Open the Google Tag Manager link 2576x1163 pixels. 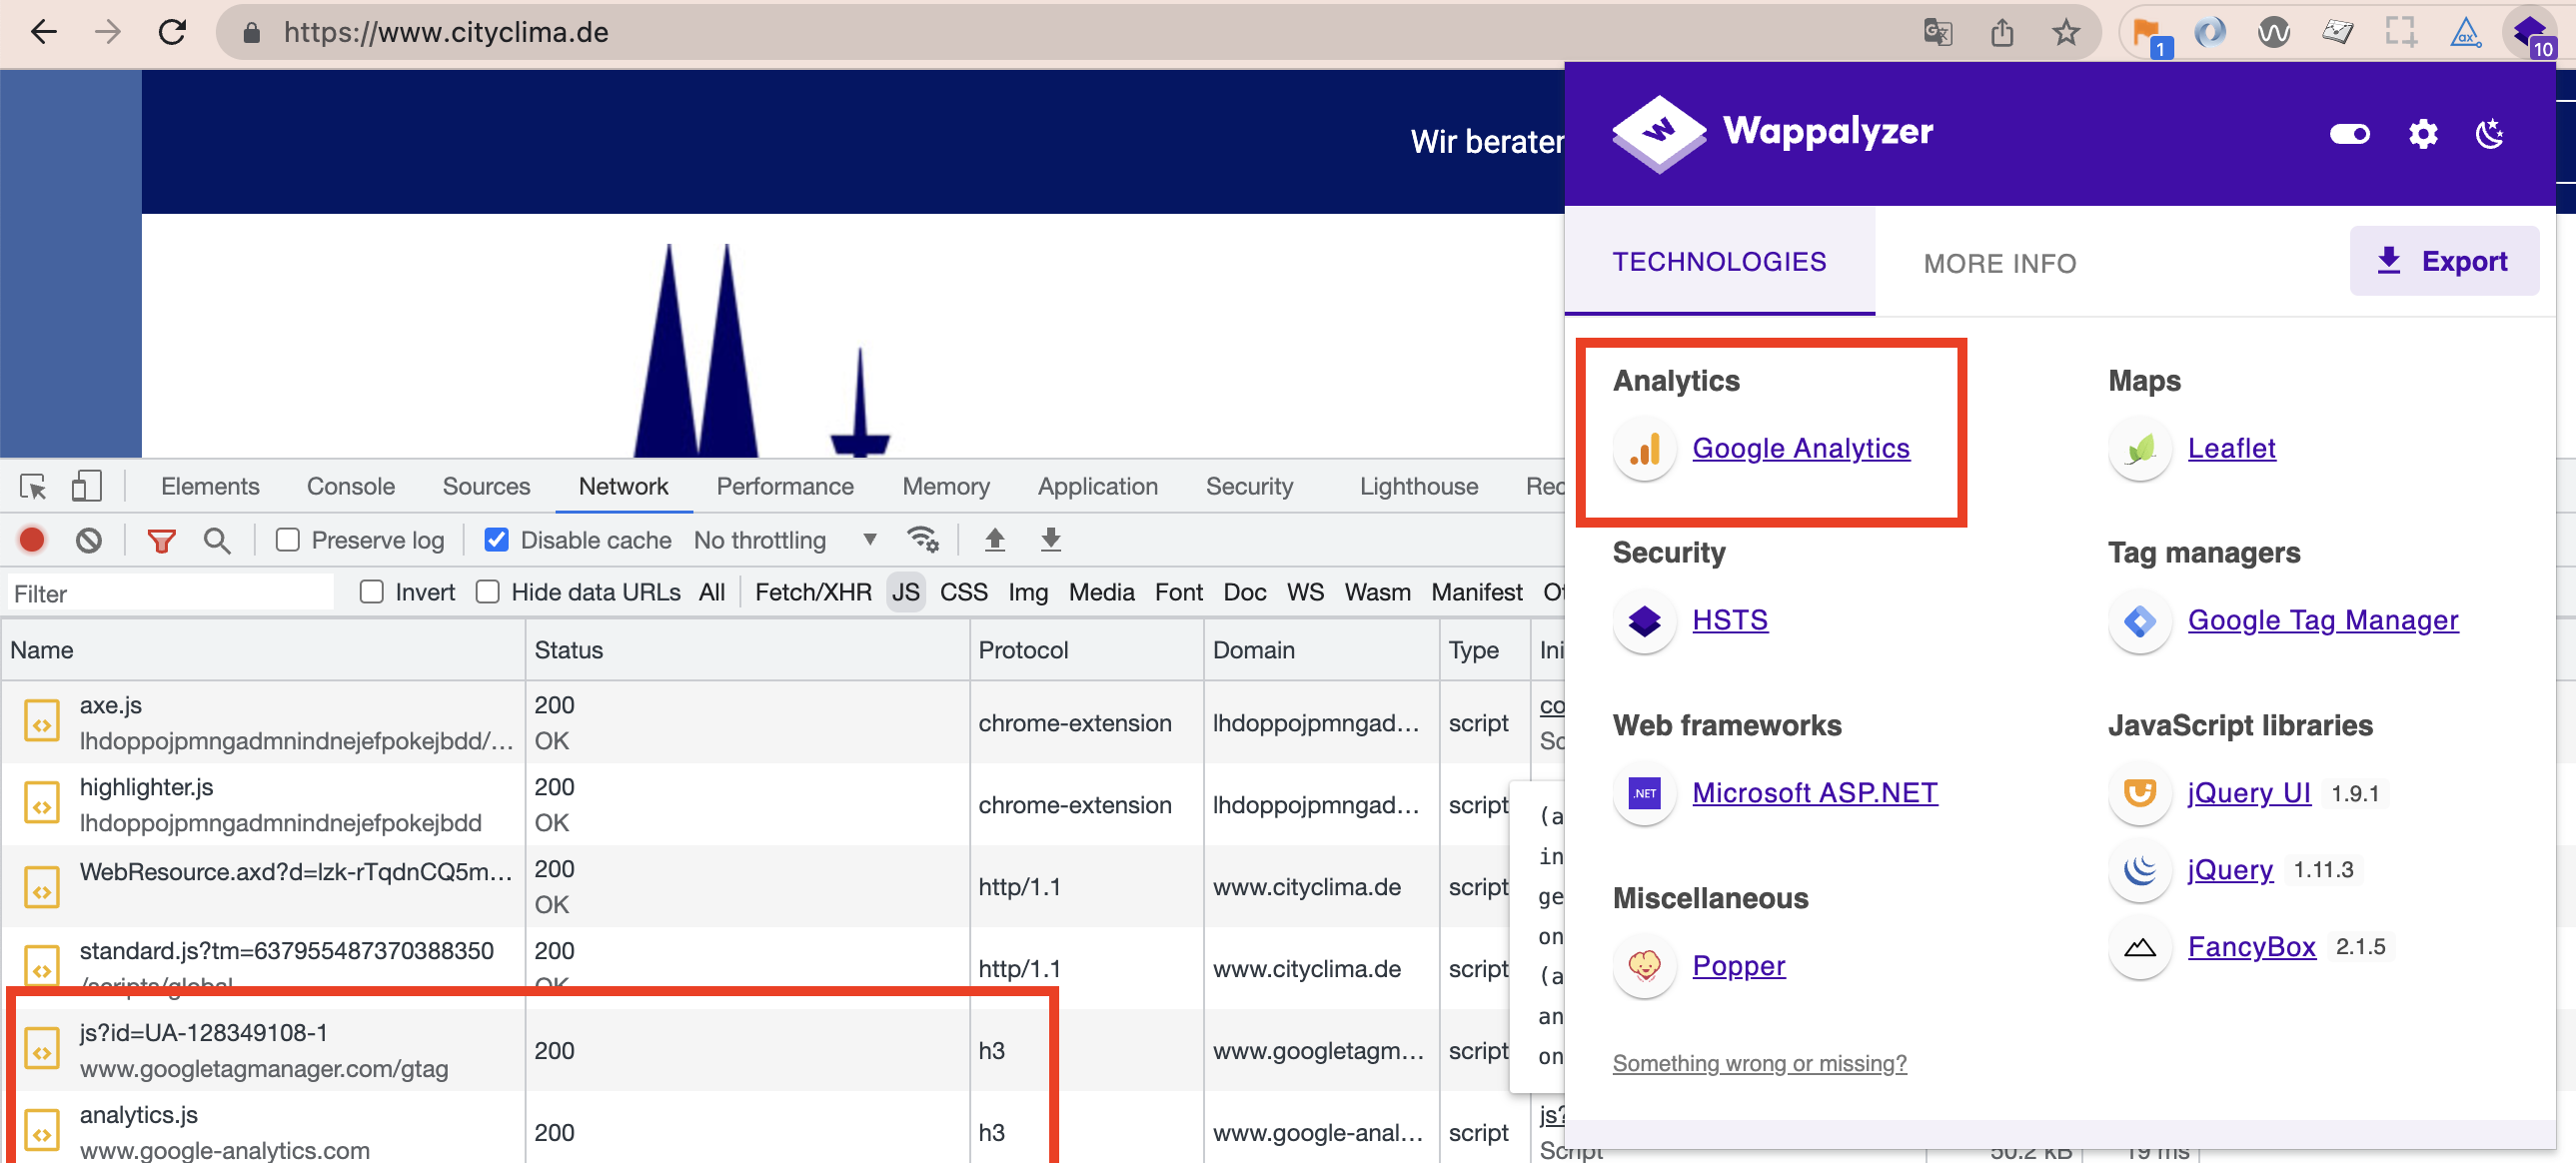tap(2322, 620)
